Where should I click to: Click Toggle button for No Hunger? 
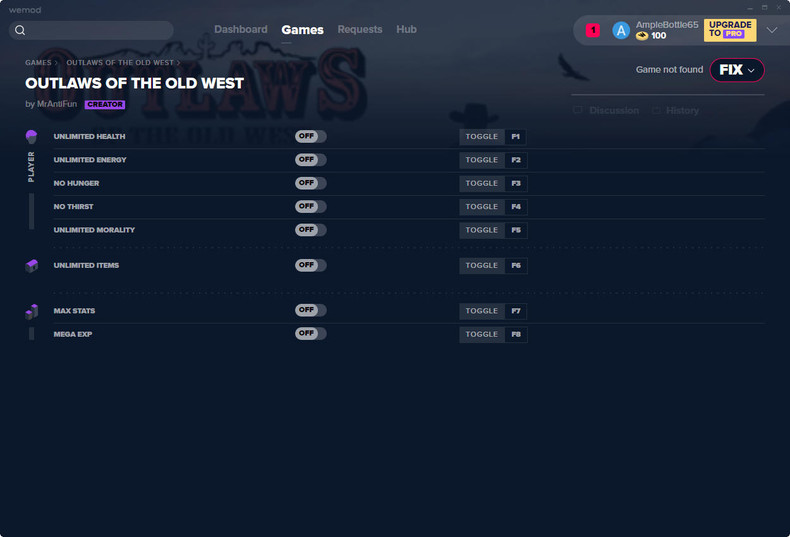coord(482,183)
